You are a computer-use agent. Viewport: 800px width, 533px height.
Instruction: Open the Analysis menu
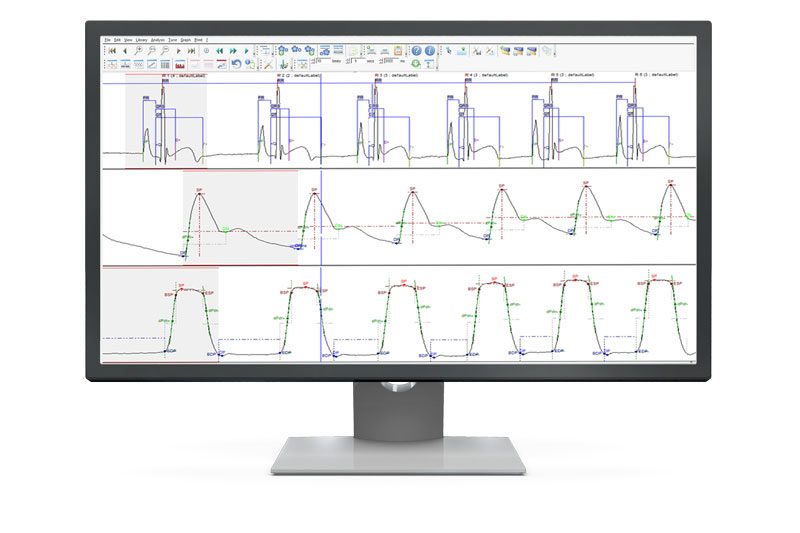coord(157,40)
